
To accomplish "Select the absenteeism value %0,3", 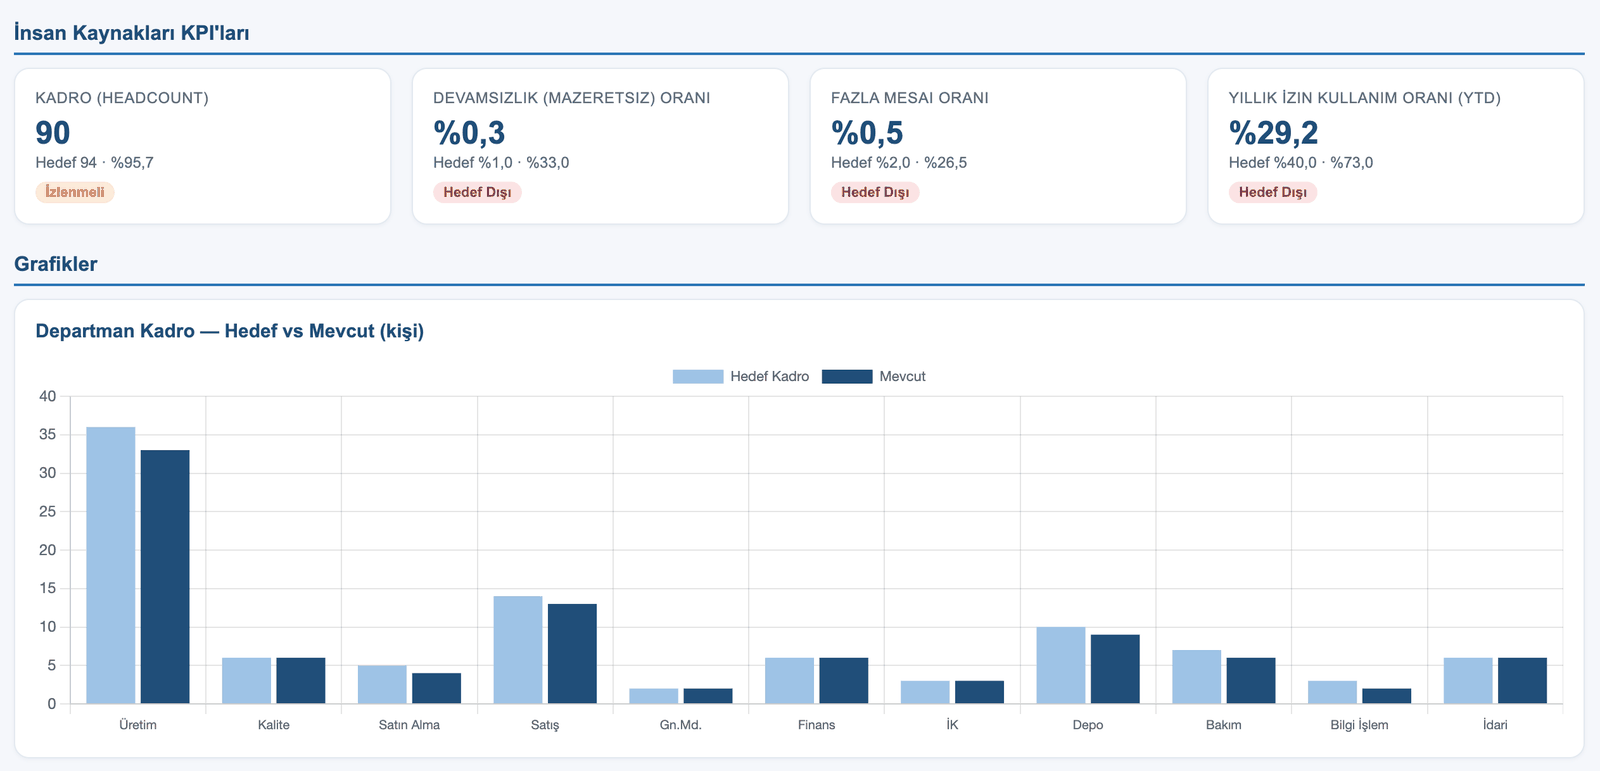I will pos(469,132).
